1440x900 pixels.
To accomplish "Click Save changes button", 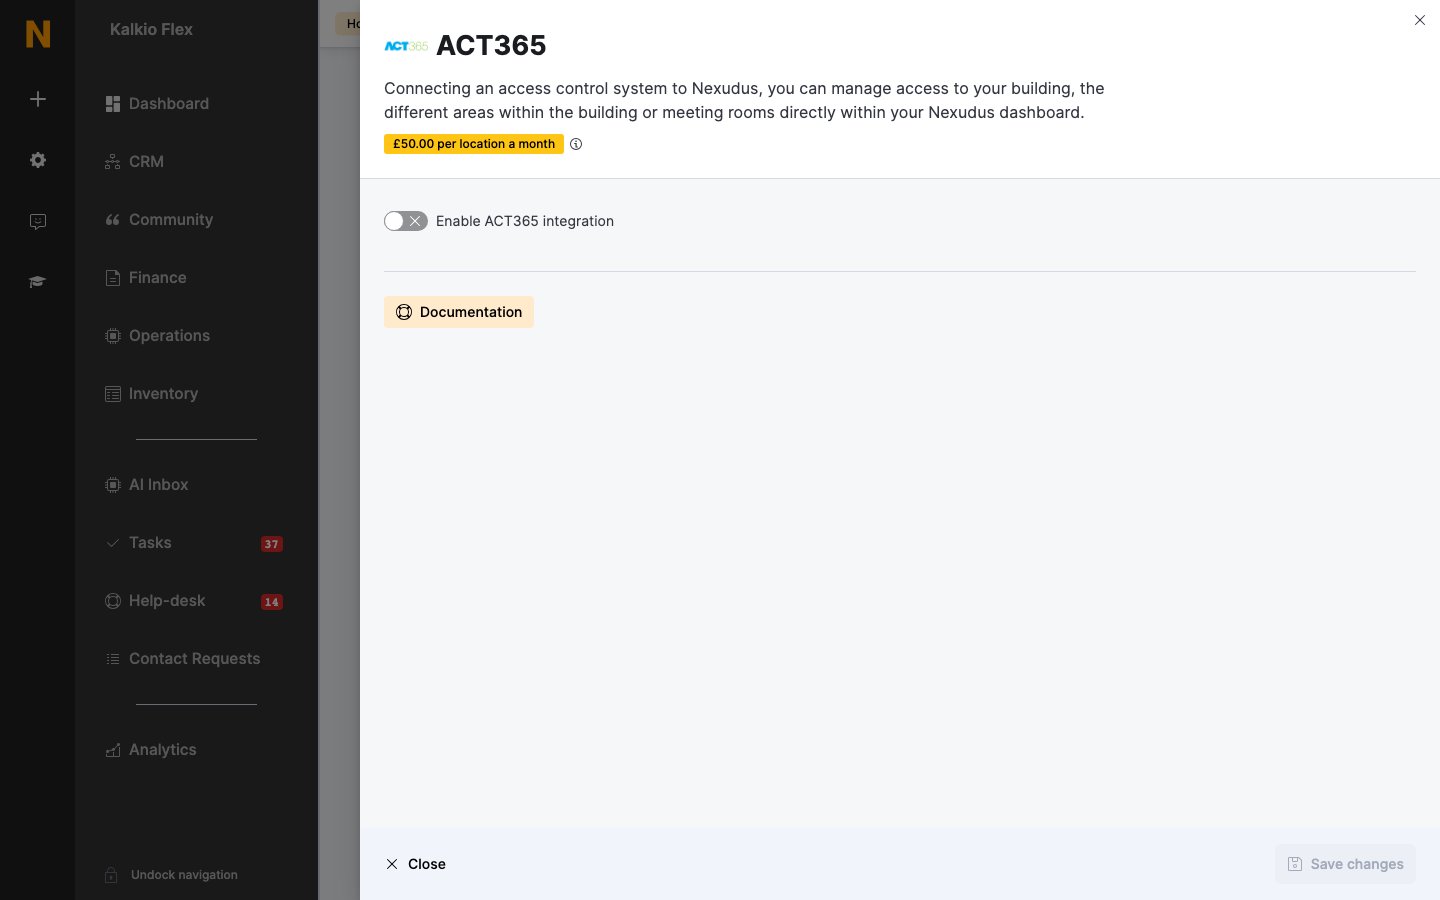I will tap(1345, 864).
